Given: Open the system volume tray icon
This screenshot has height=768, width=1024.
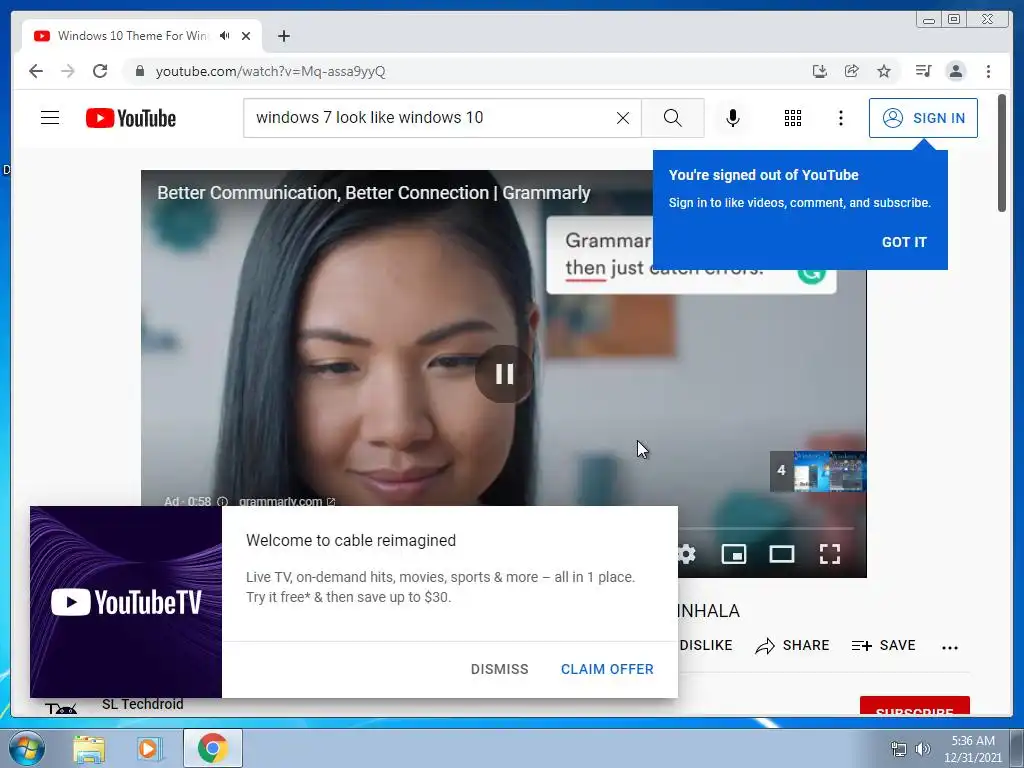Looking at the screenshot, I should click(x=923, y=749).
